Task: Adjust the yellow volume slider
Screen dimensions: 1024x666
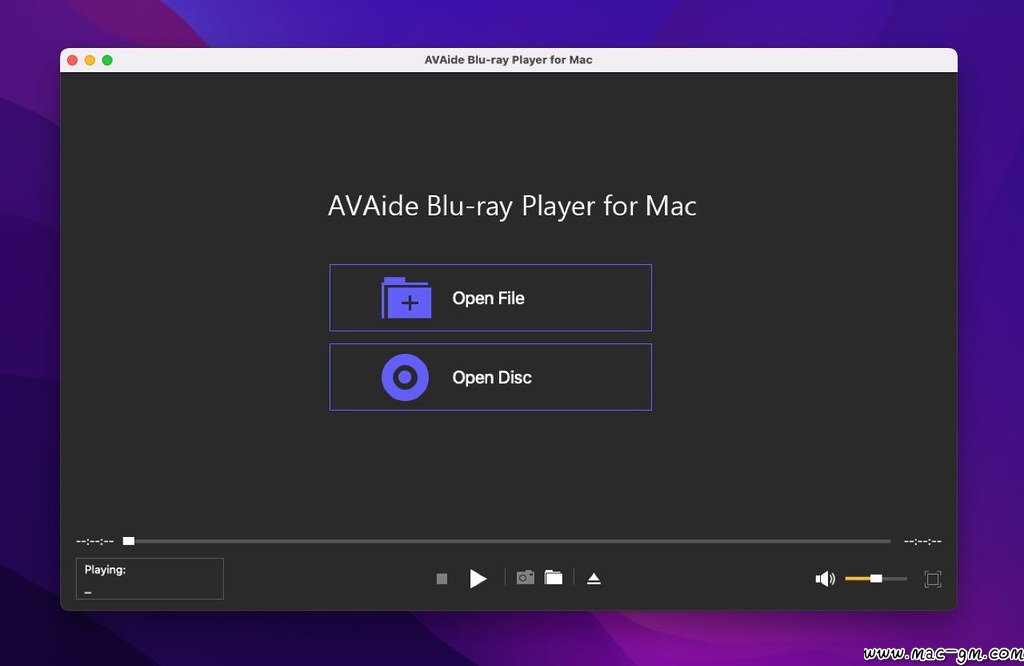Action: pyautogui.click(x=876, y=579)
